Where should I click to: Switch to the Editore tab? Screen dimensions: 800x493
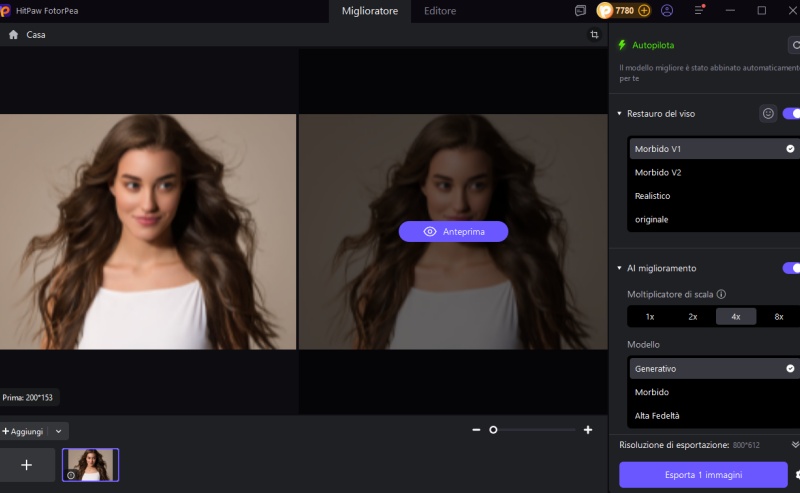coord(439,11)
